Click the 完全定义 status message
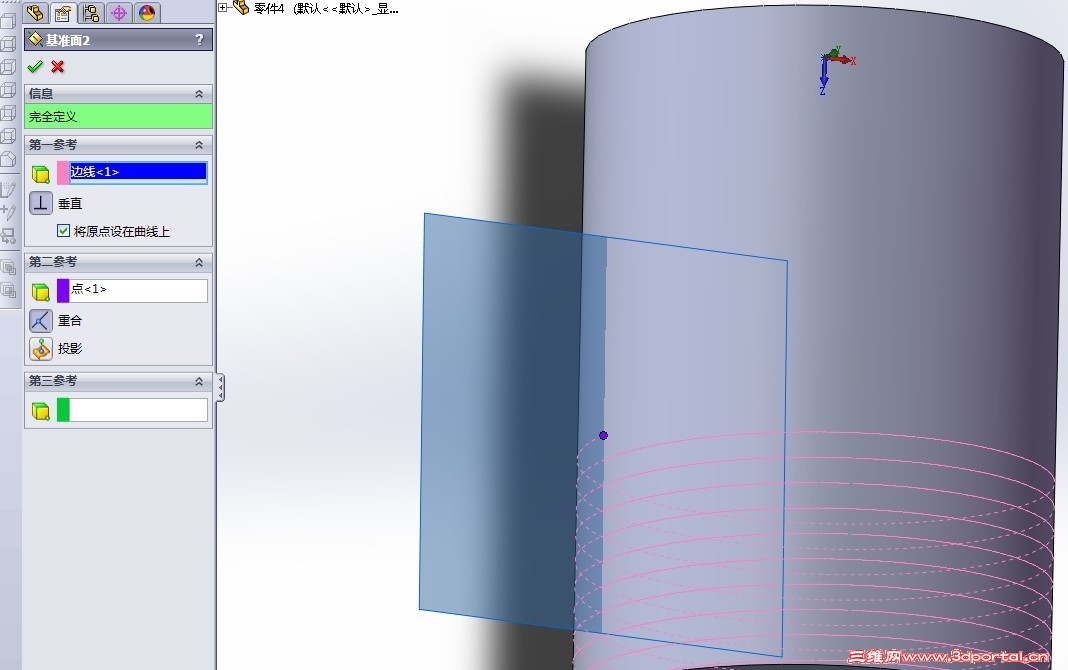 coord(119,116)
